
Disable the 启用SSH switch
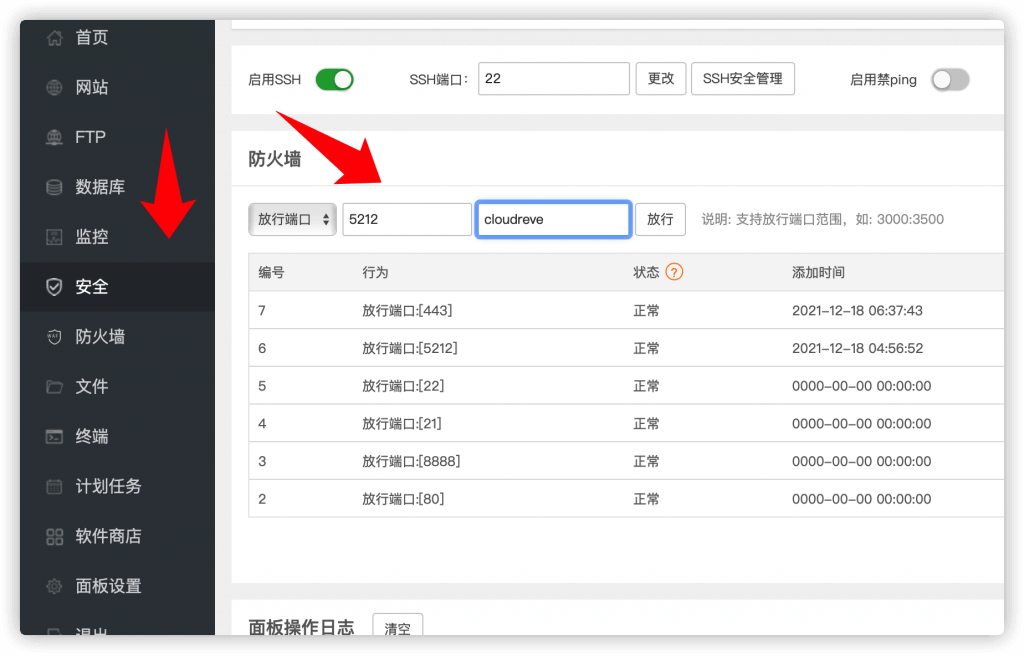pyautogui.click(x=334, y=79)
